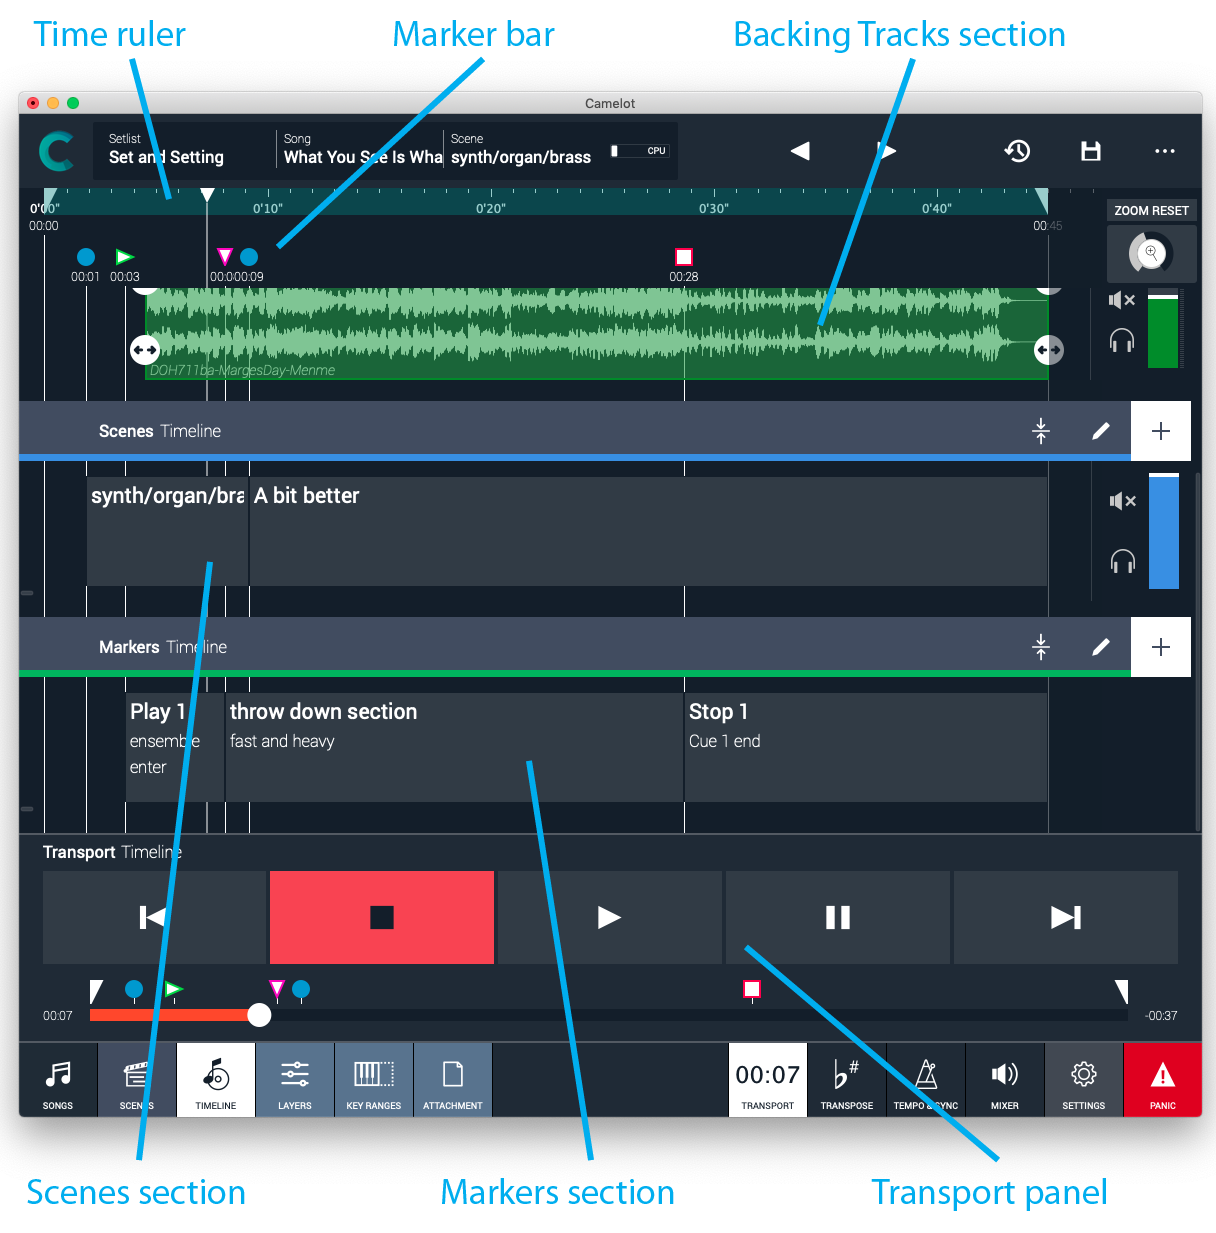
Task: Mute the backing track
Action: [1121, 299]
